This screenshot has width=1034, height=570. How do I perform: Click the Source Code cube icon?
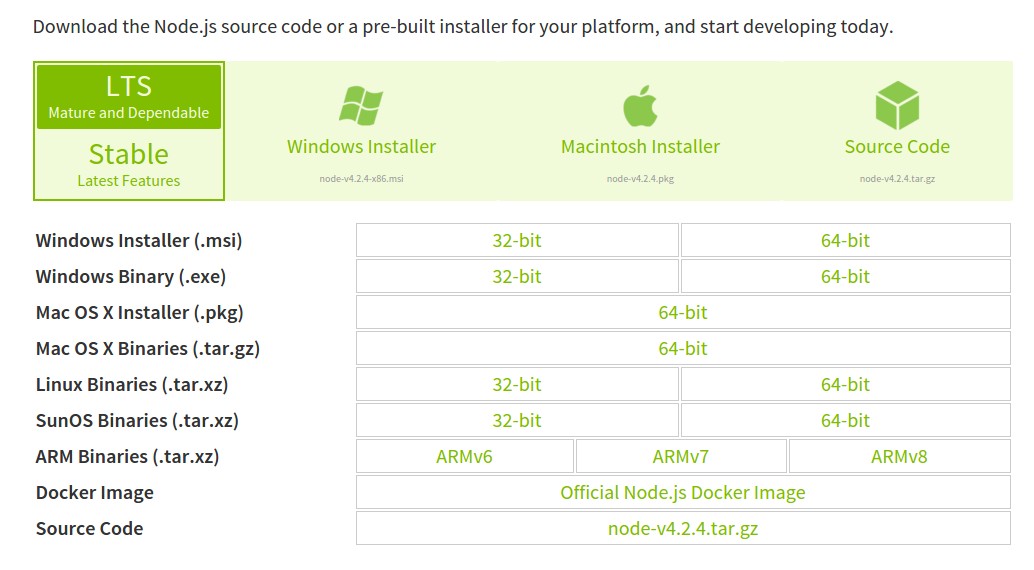(x=897, y=105)
